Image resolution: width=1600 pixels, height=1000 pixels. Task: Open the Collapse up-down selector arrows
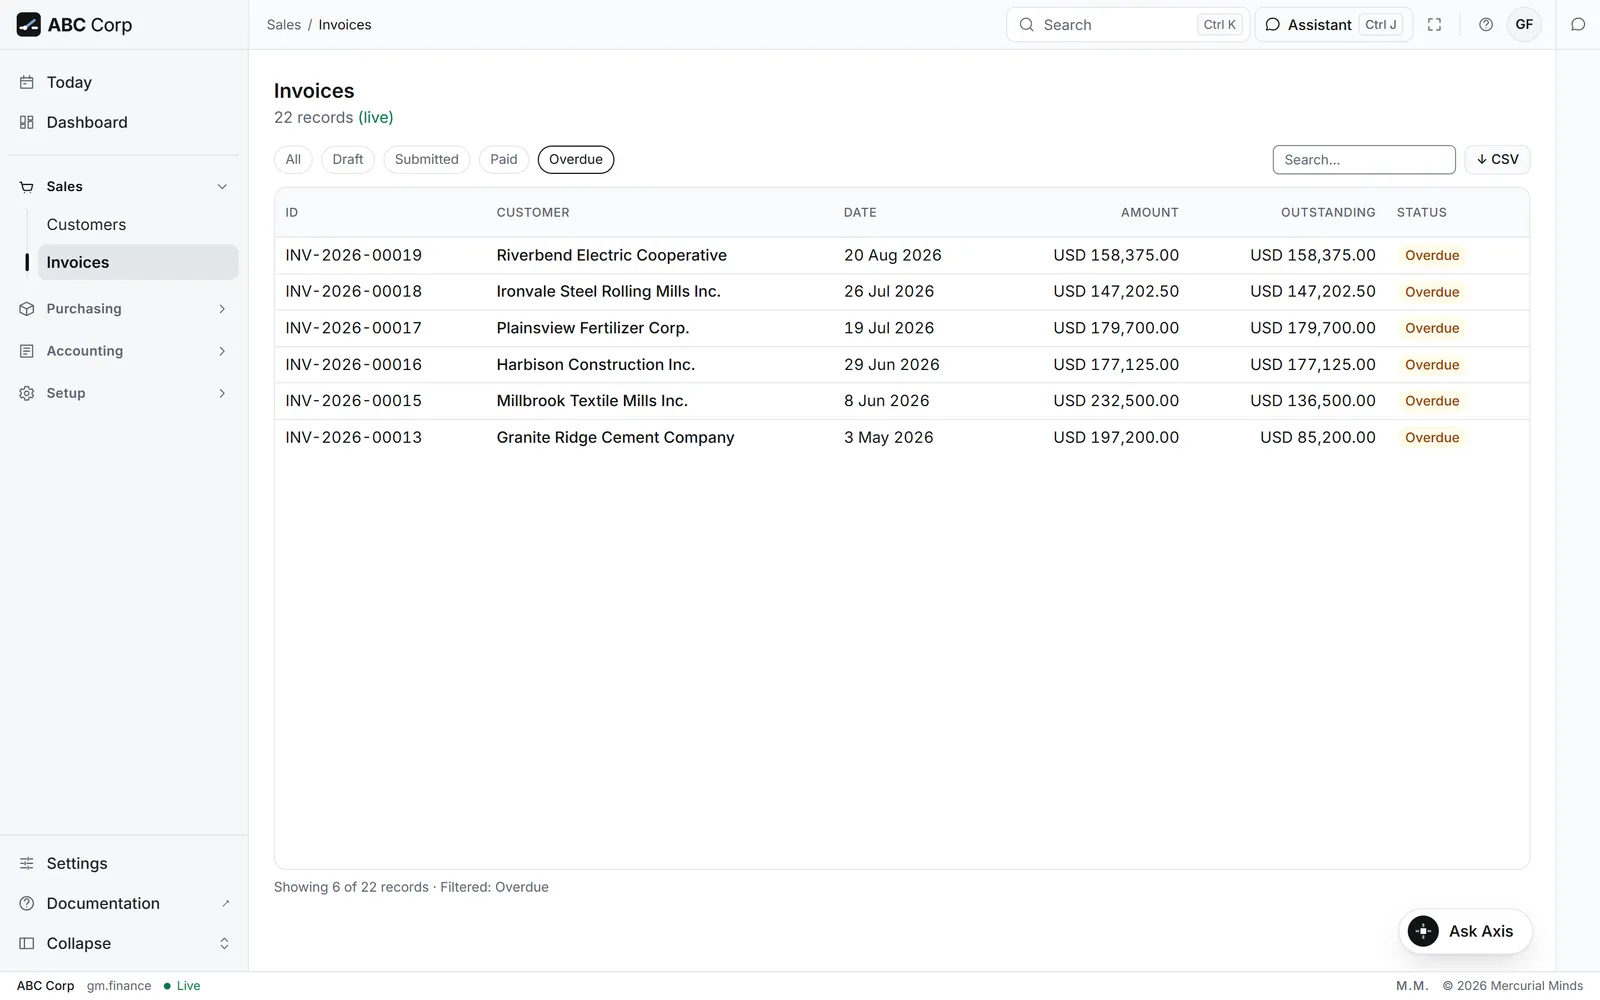[224, 943]
